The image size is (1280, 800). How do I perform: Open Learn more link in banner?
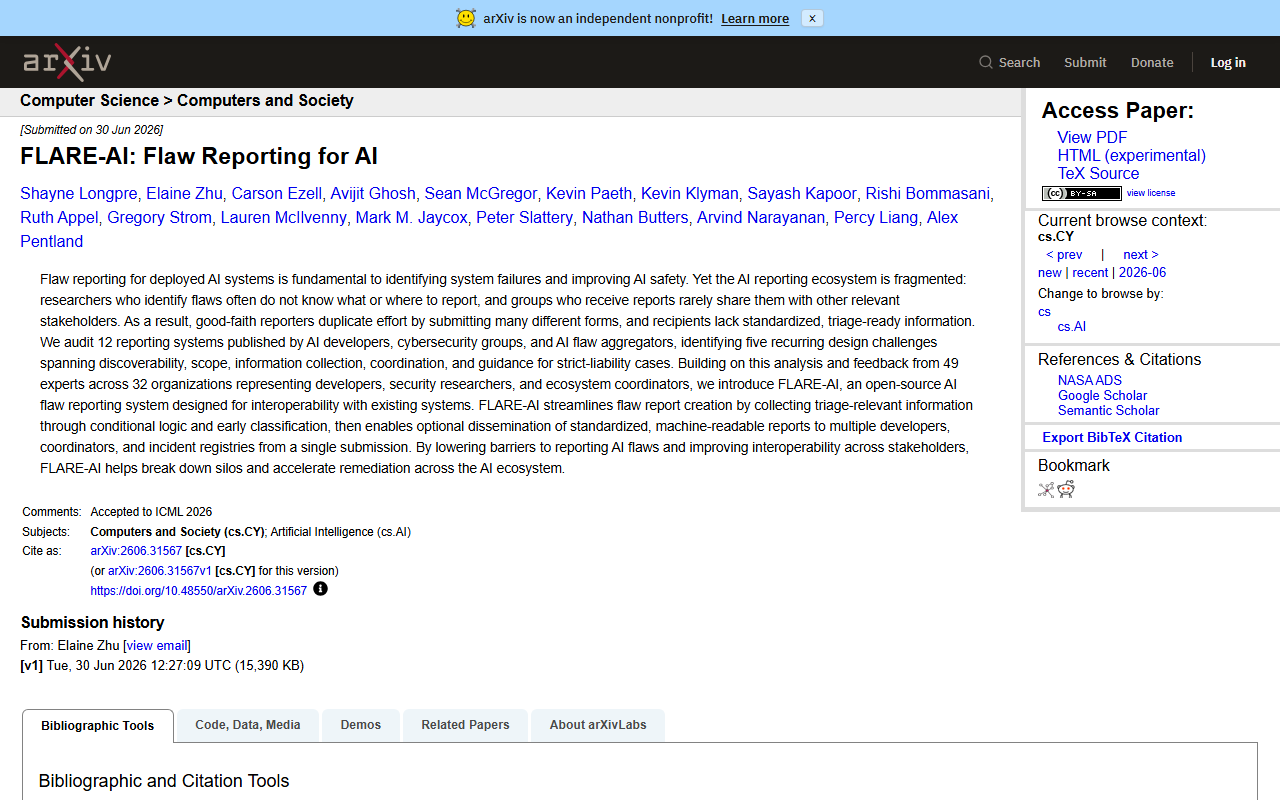[755, 18]
